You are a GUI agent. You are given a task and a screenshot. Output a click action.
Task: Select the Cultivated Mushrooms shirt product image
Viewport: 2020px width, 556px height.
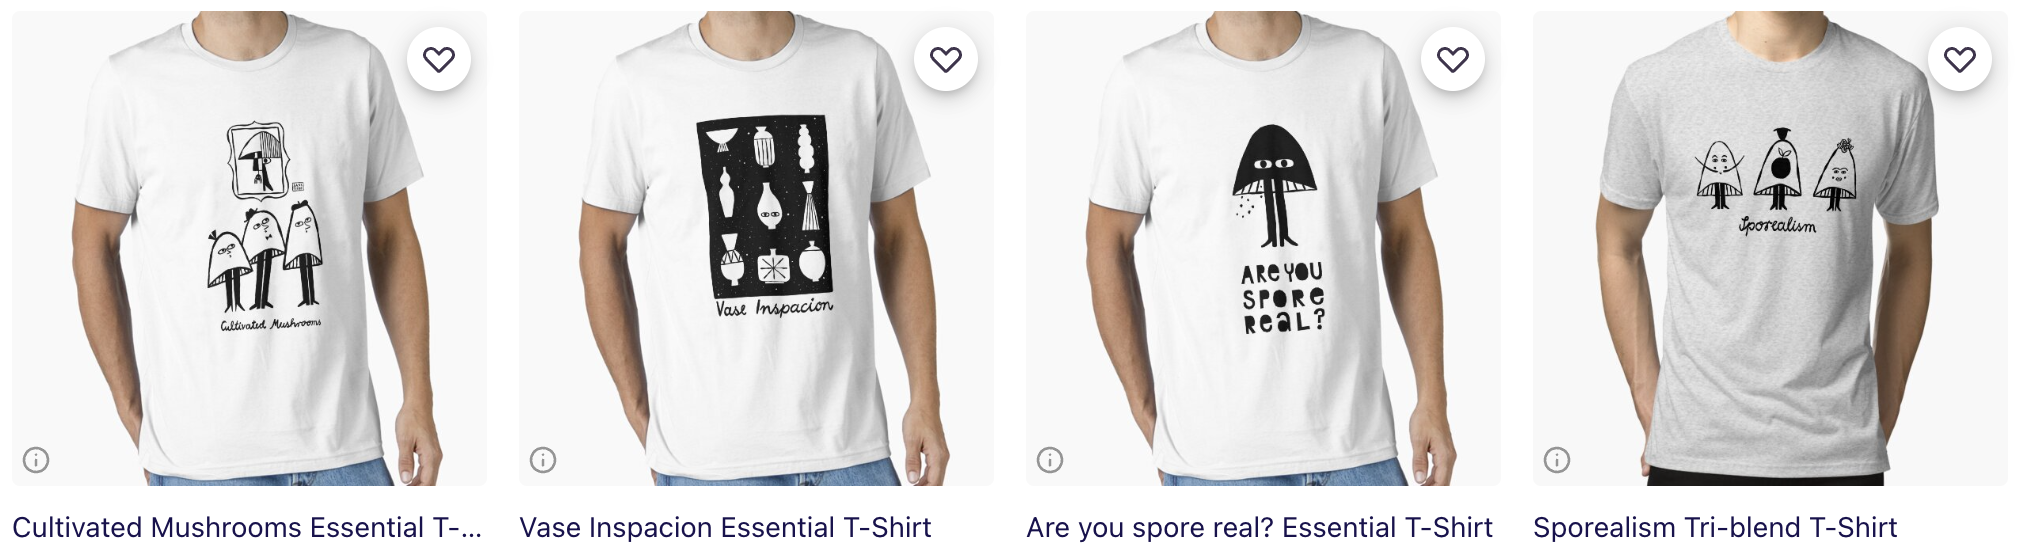pyautogui.click(x=249, y=248)
